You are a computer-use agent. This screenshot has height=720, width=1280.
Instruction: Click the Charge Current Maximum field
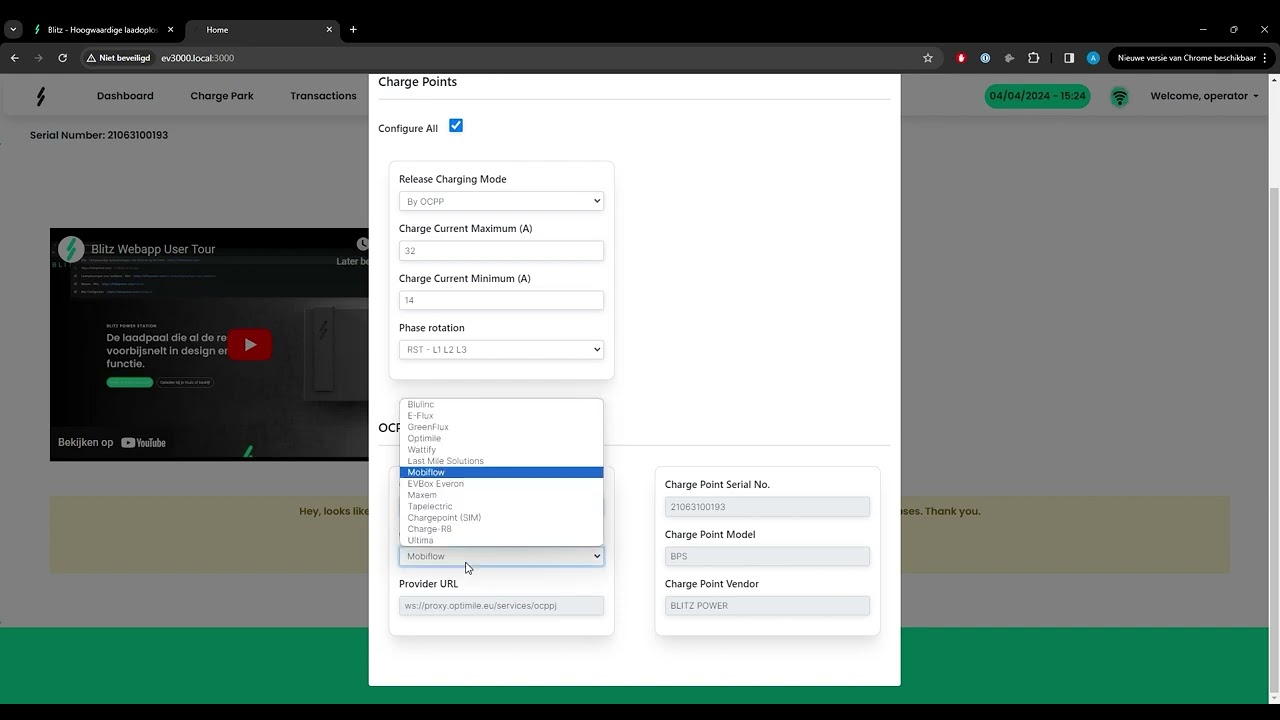click(501, 251)
